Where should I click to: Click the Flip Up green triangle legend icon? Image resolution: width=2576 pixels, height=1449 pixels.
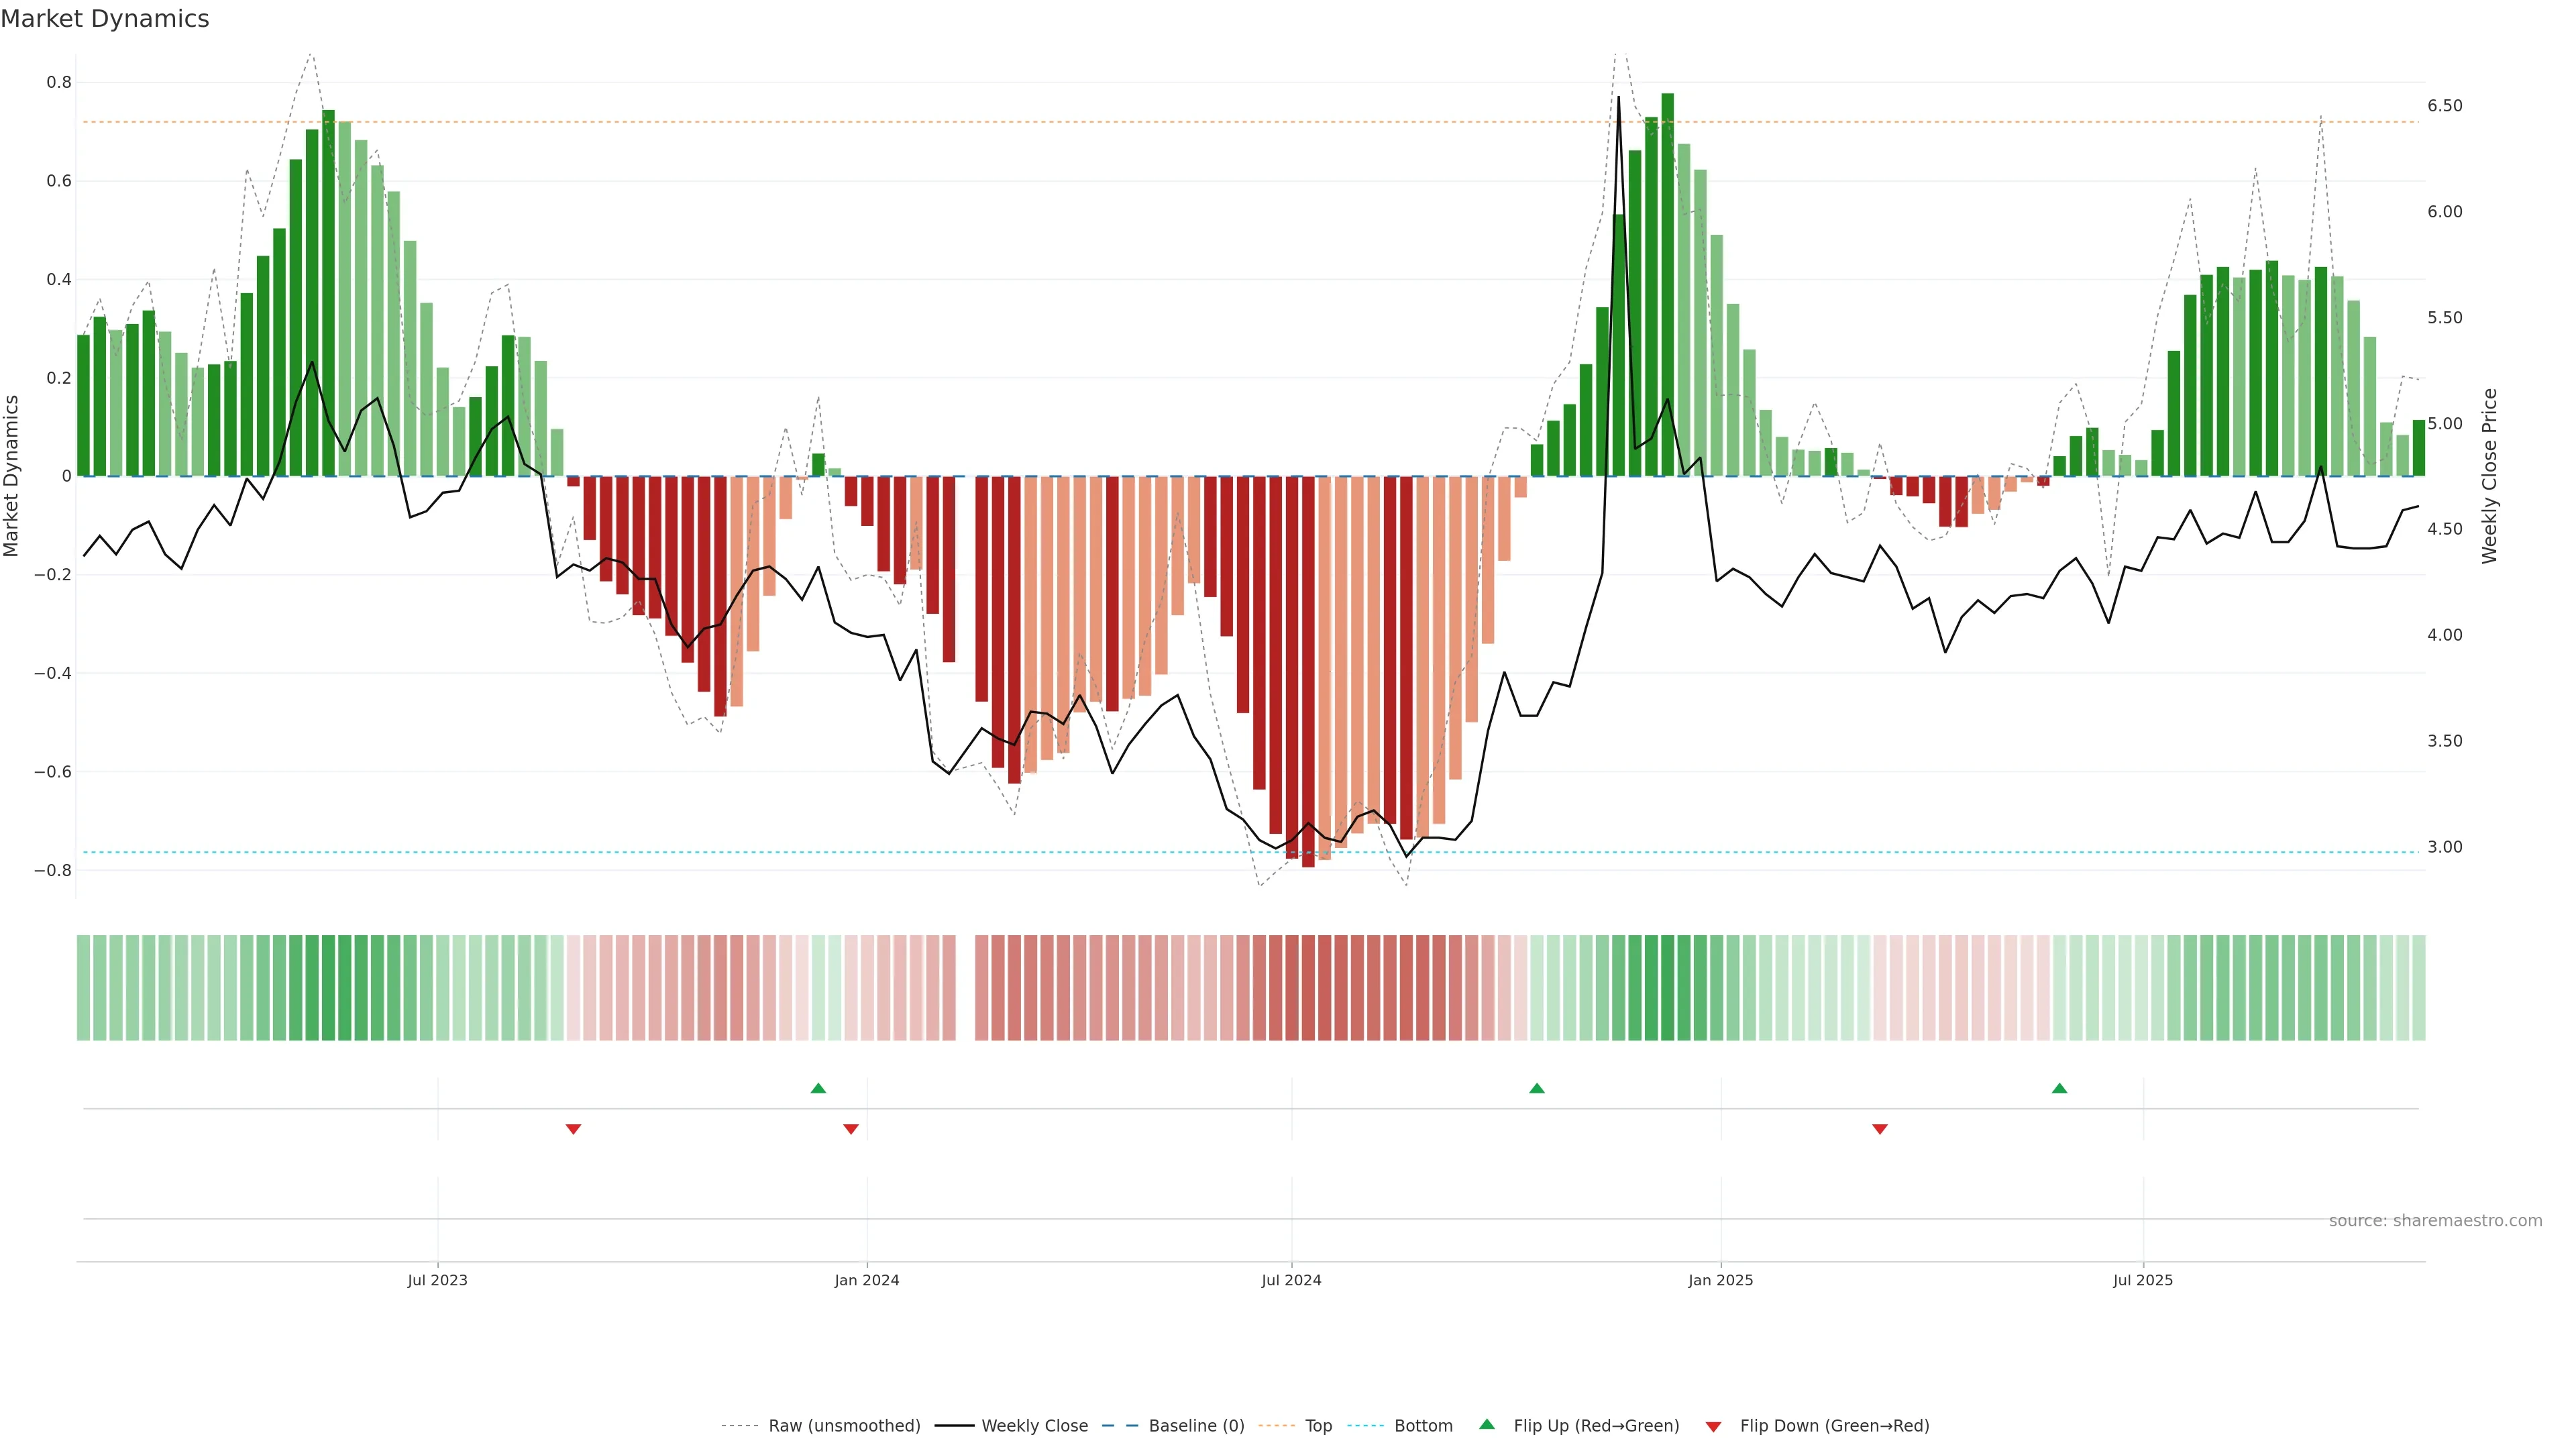click(1487, 1424)
